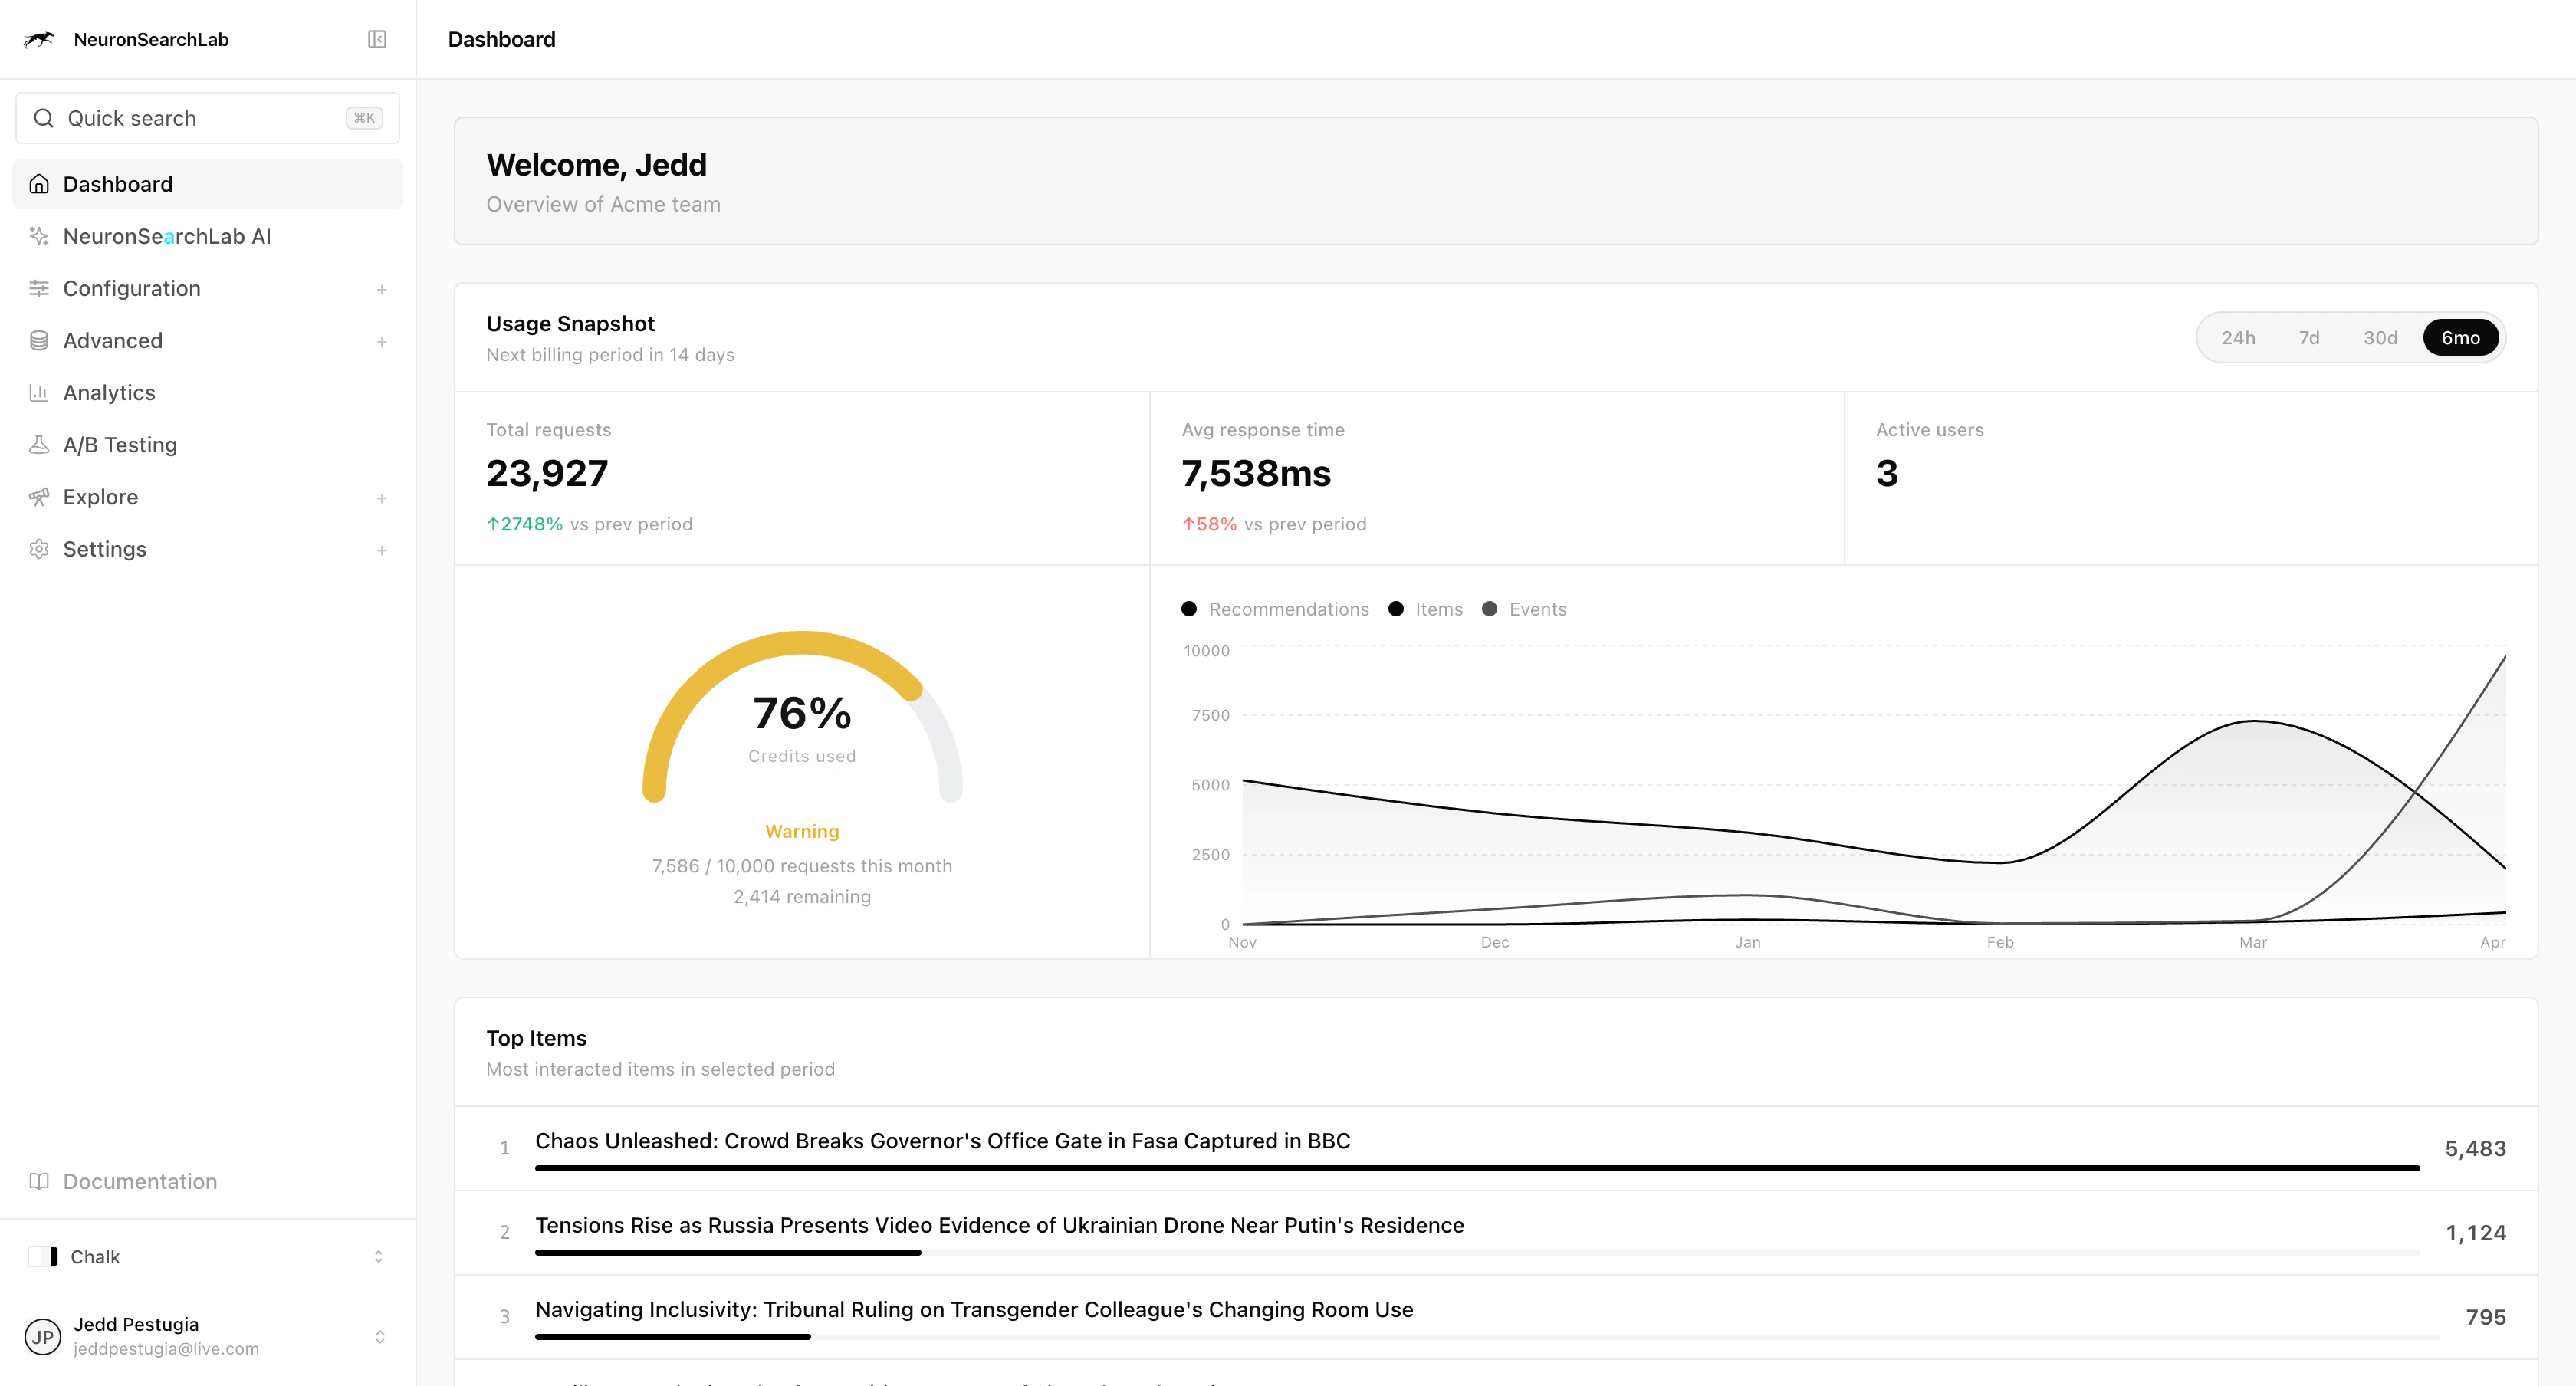Open Analytics via bar chart icon
The image size is (2576, 1386).
coord(39,392)
